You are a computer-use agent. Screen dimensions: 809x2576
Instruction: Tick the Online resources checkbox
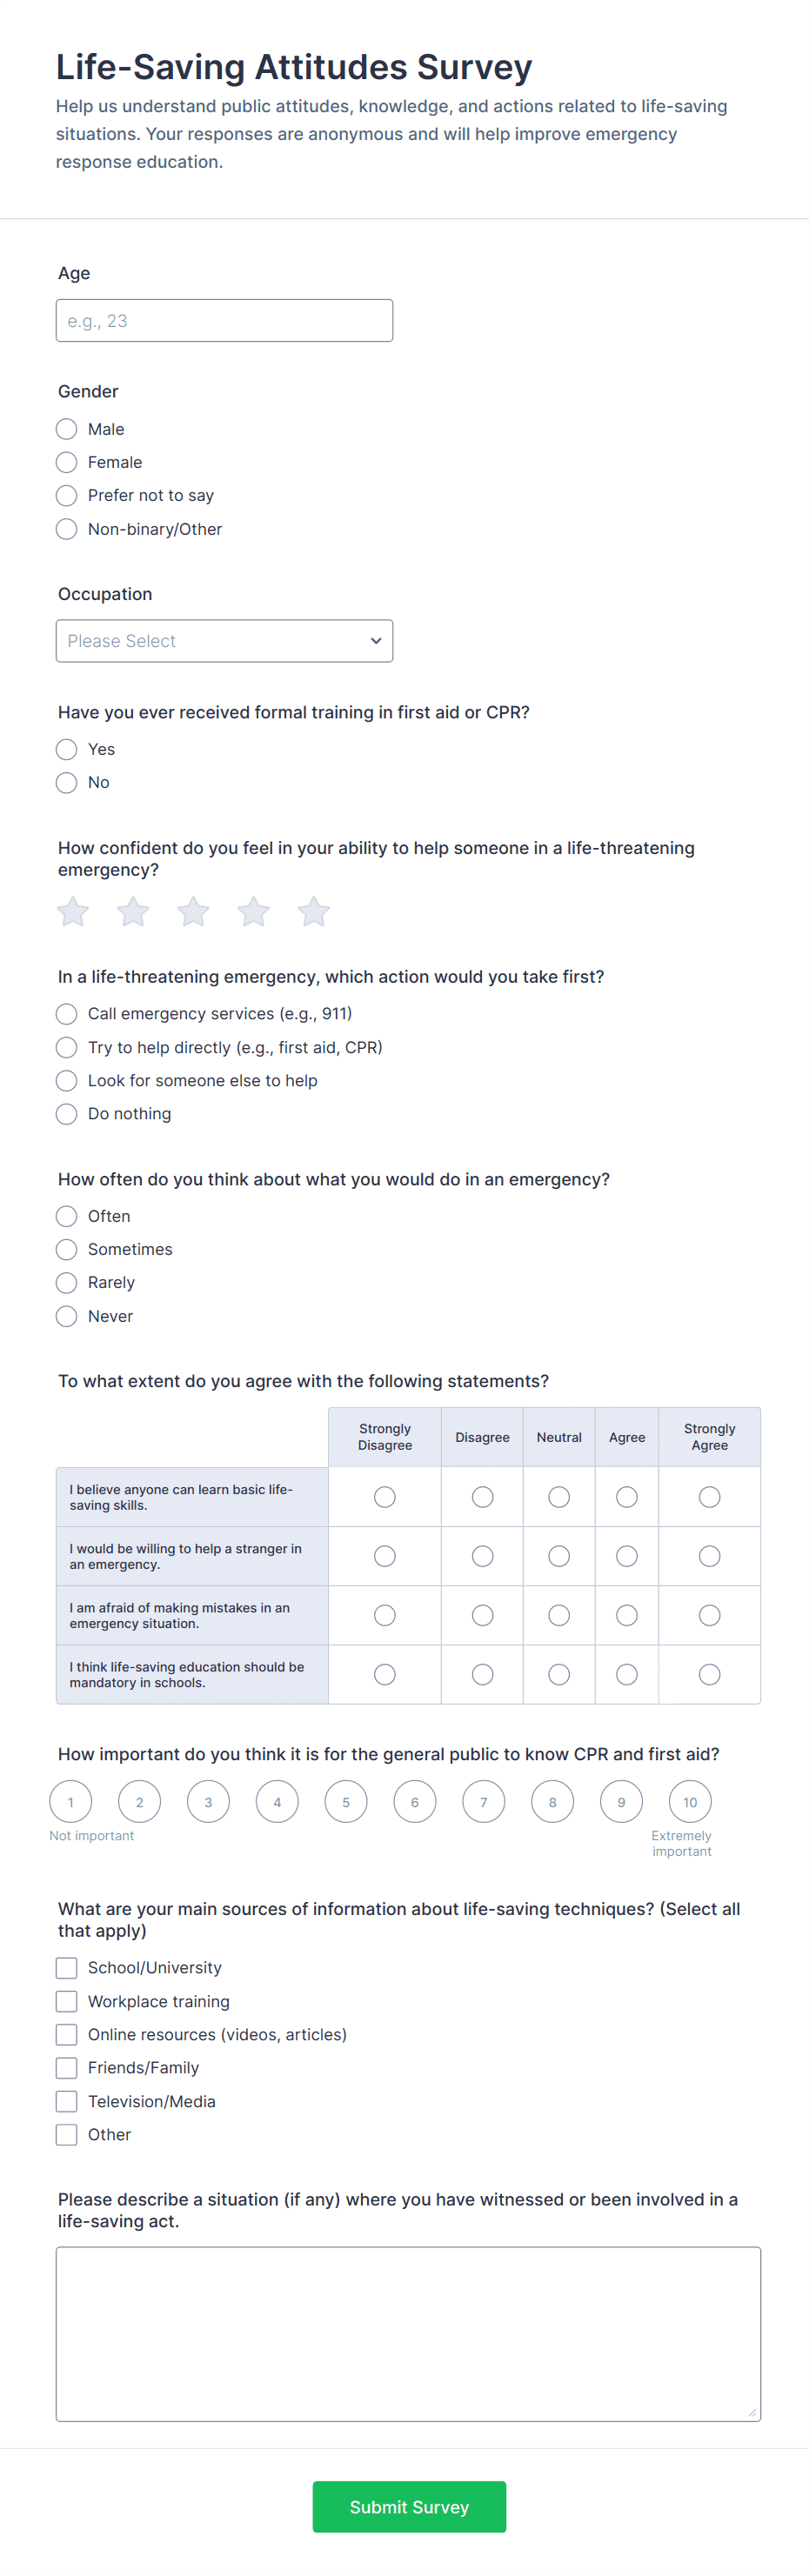[67, 2034]
